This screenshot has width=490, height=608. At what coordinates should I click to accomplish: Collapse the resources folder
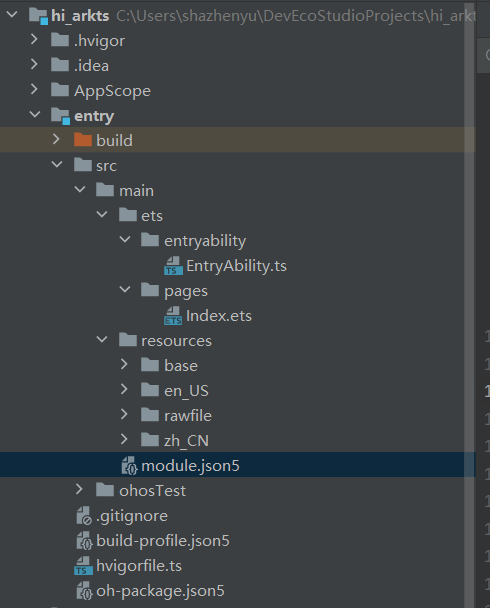point(102,340)
